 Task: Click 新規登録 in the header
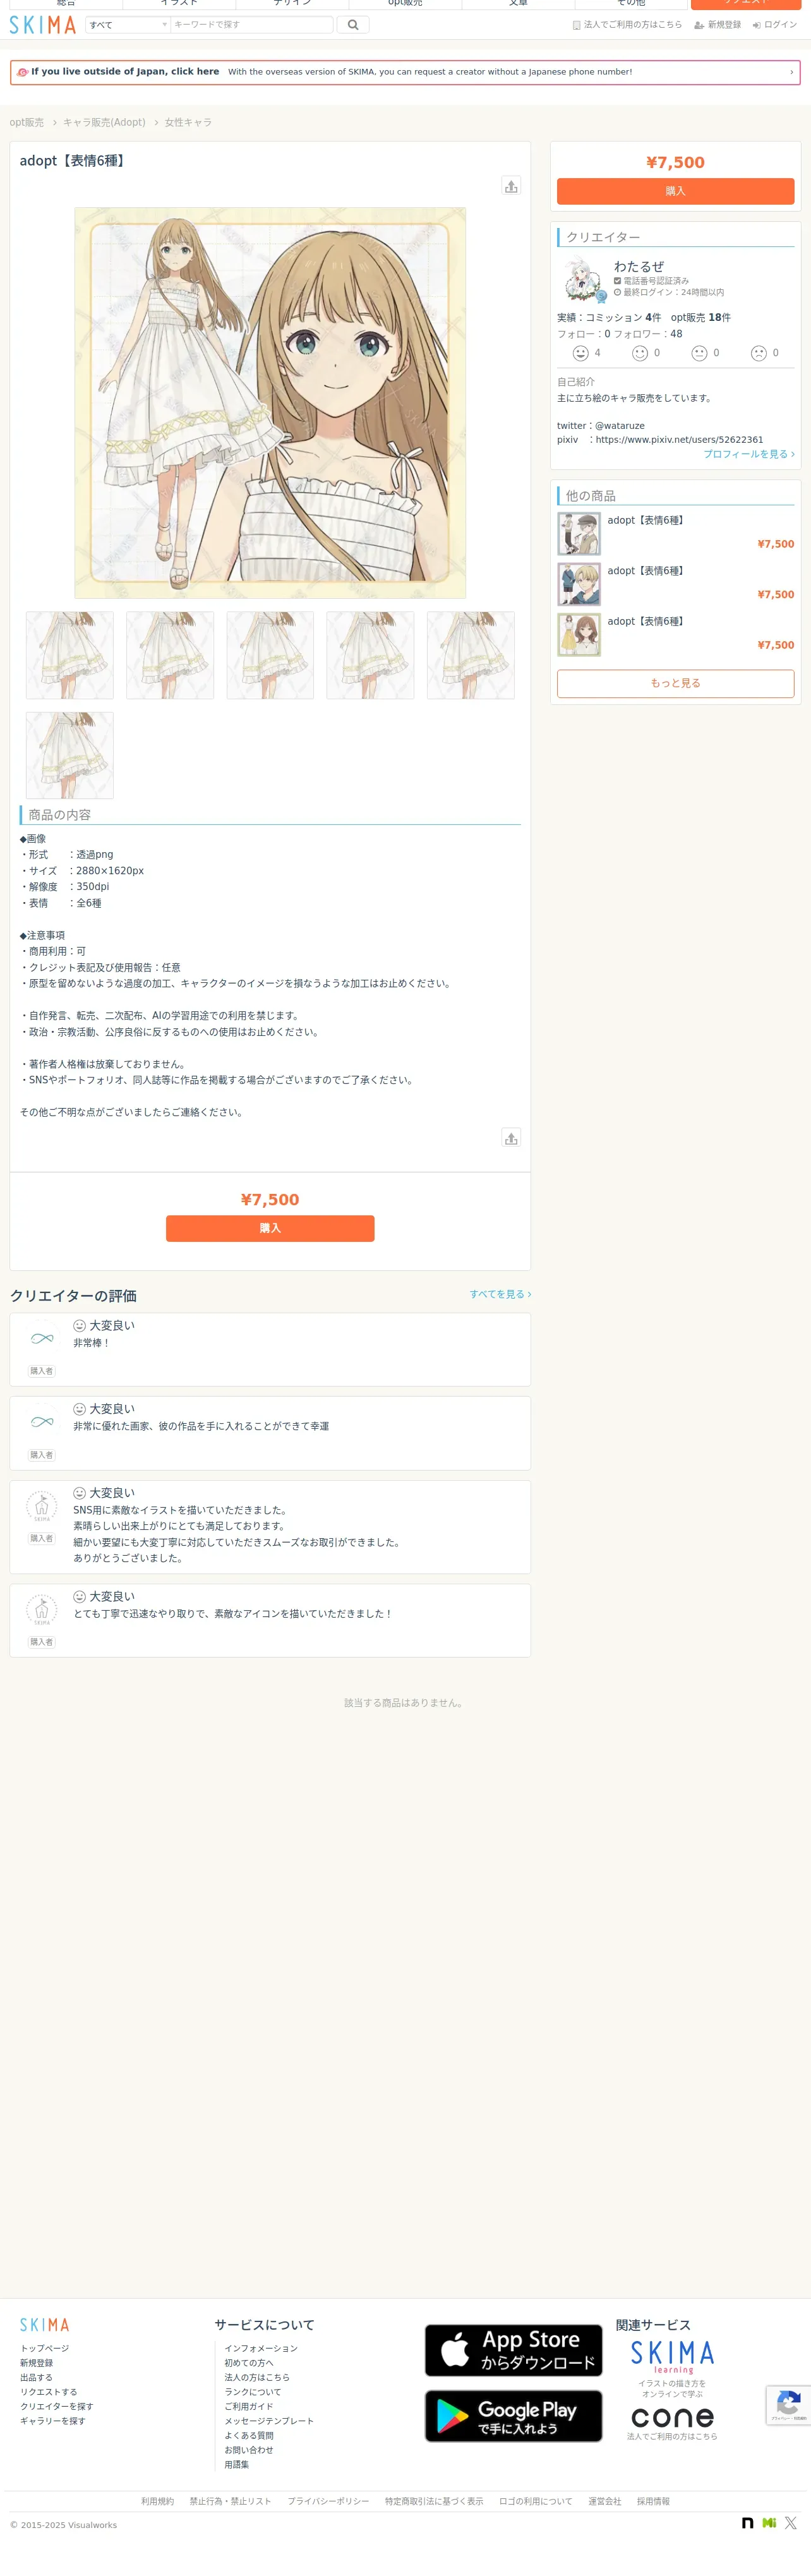click(x=718, y=25)
